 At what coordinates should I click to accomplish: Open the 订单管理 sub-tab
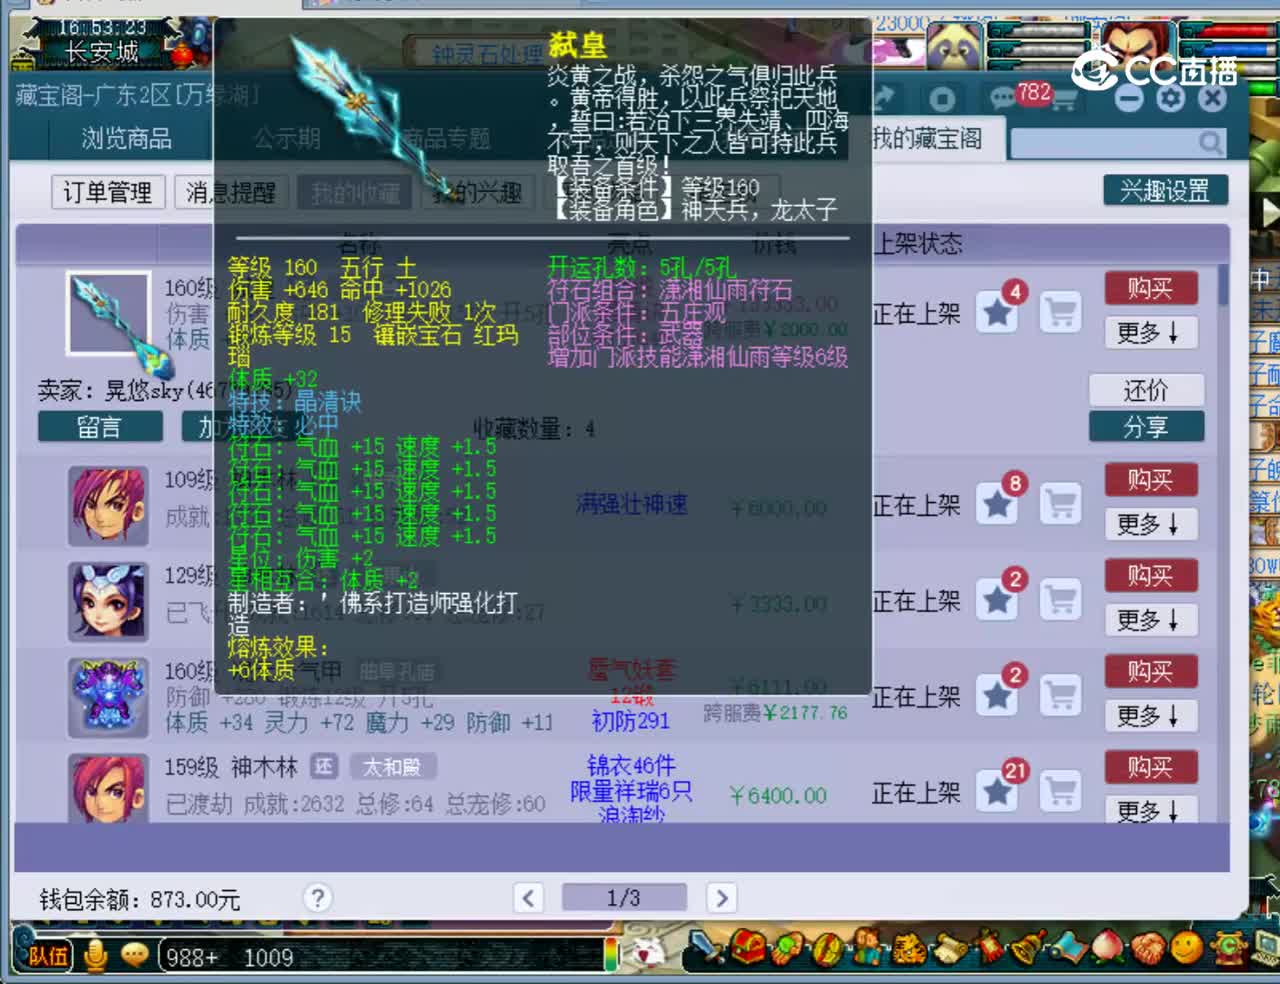coord(107,192)
